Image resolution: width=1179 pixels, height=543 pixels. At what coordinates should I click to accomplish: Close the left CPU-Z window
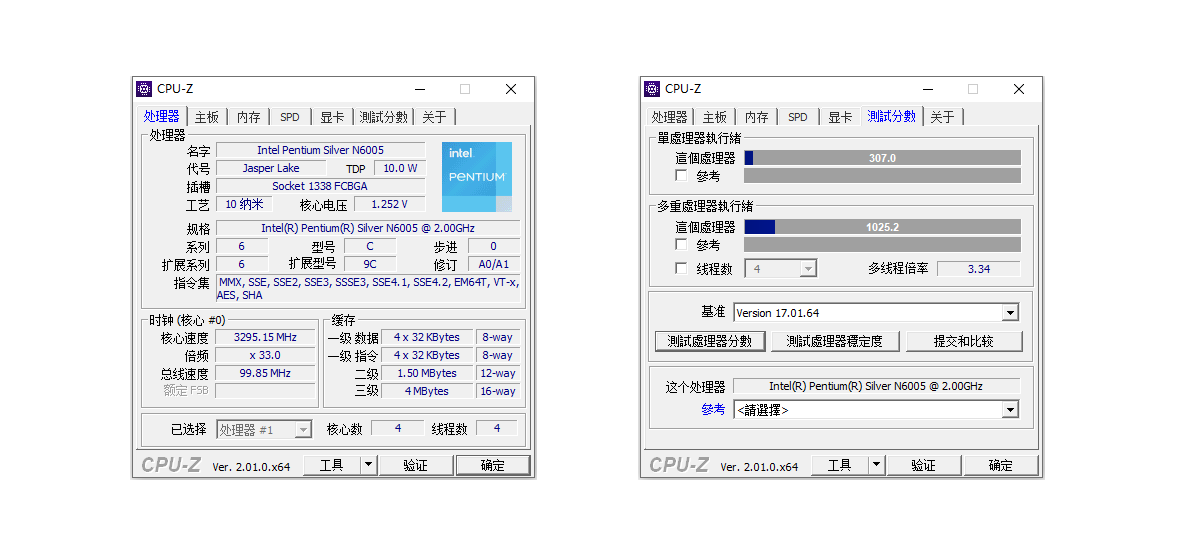511,89
